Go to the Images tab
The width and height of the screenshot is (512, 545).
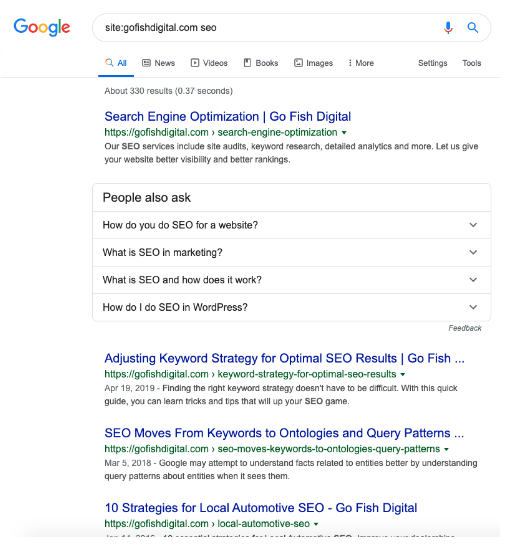coord(314,63)
